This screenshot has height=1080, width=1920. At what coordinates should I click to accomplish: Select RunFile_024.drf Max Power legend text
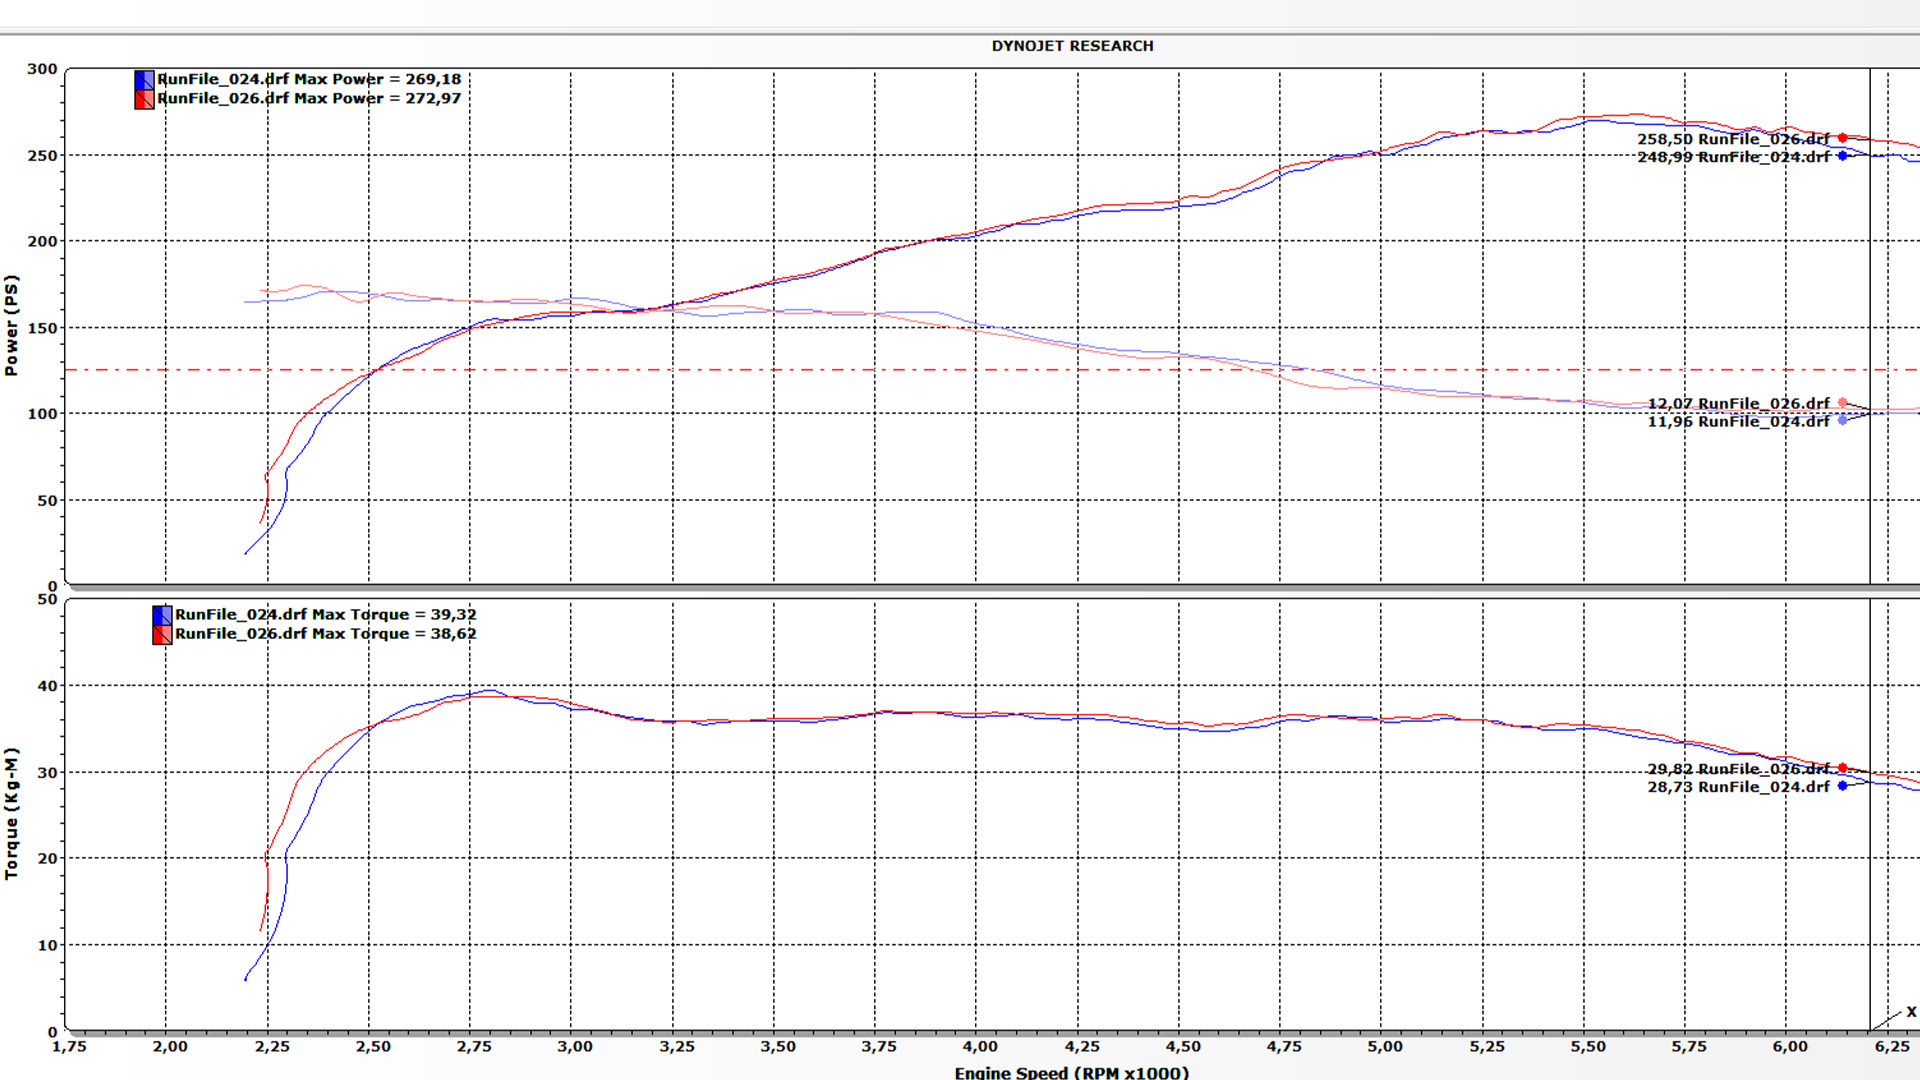coord(309,79)
